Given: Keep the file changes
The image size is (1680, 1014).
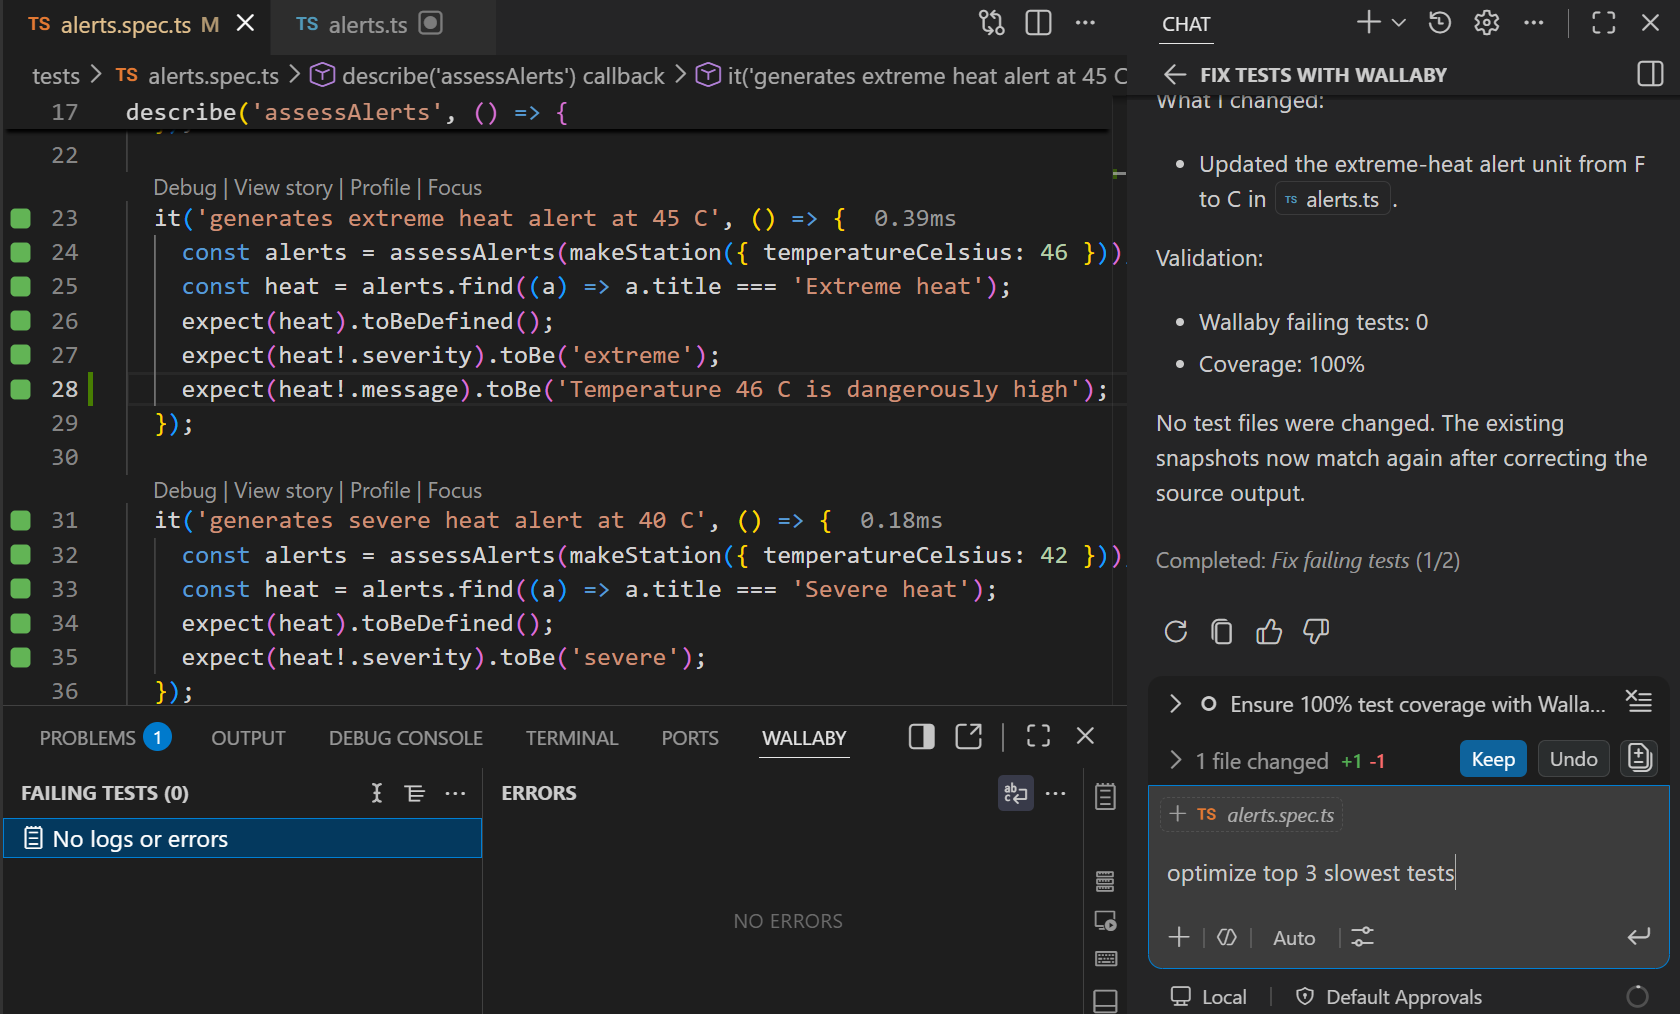Looking at the screenshot, I should (x=1493, y=759).
